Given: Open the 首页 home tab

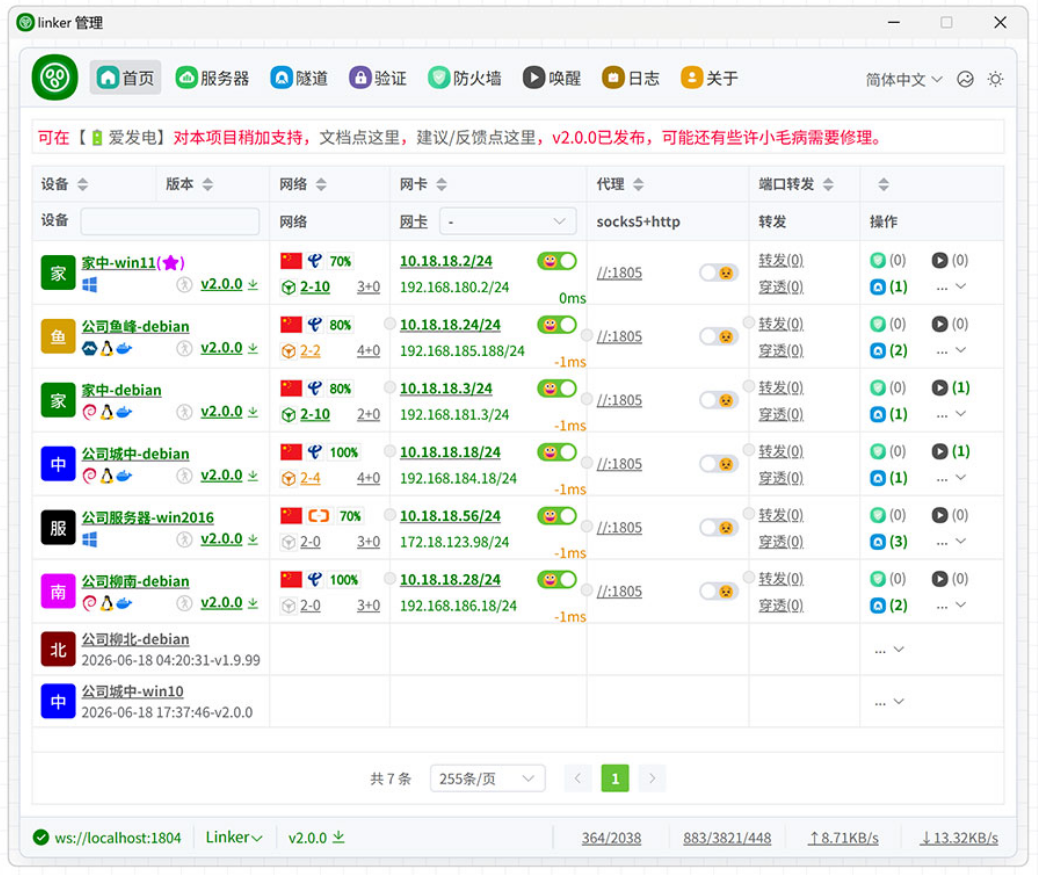Looking at the screenshot, I should click(x=125, y=77).
